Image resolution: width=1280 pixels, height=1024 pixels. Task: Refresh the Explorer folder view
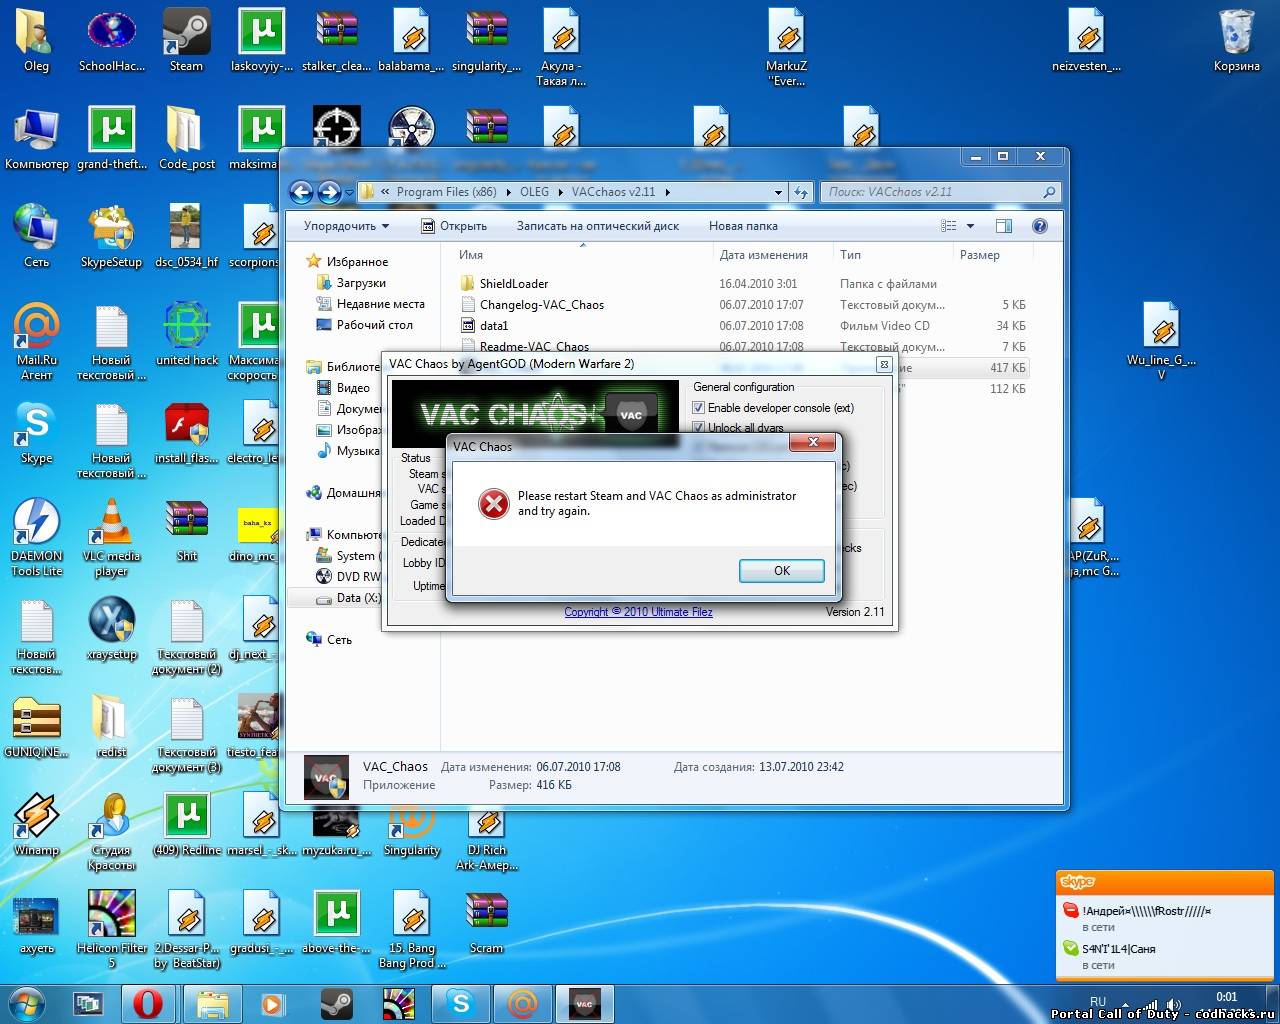tap(801, 192)
